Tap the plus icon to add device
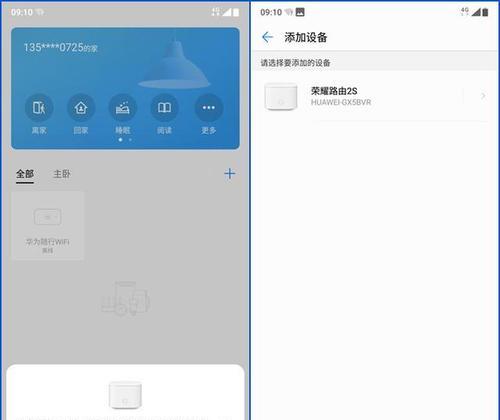 [230, 174]
